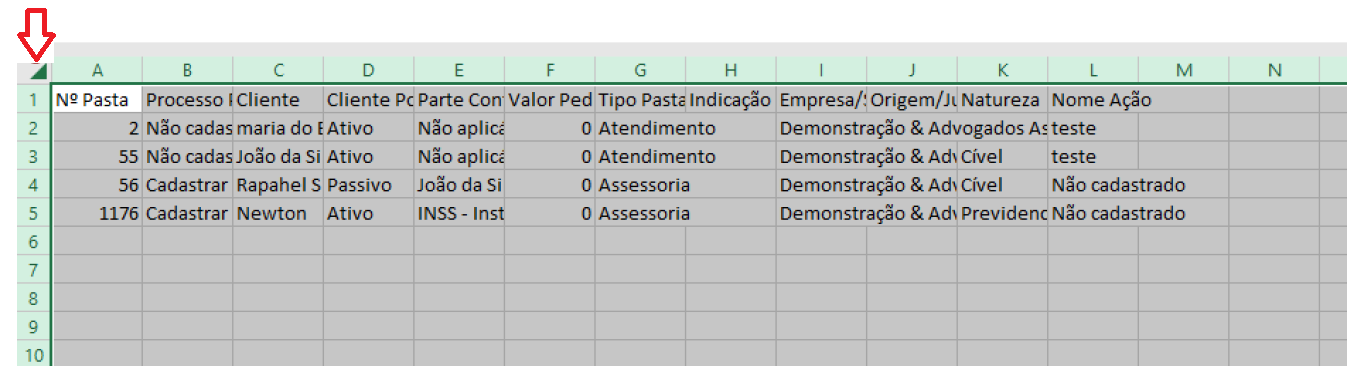
Task: Select row 5 header
Action: tap(34, 213)
